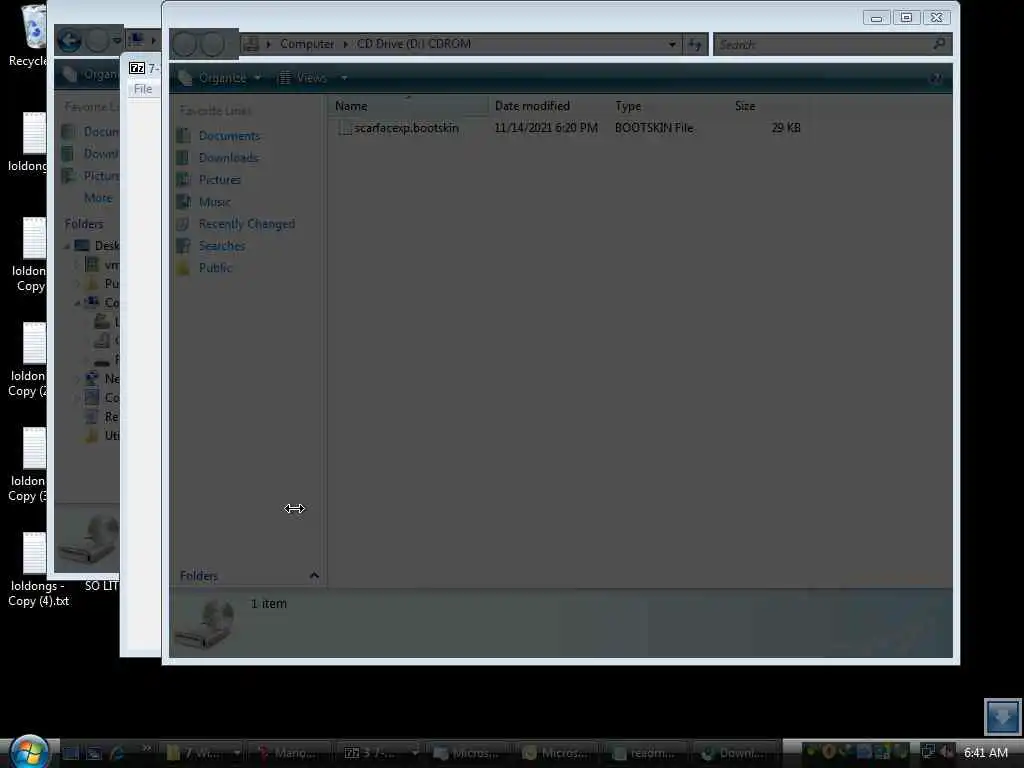Click the Windows Start orb
The height and width of the screenshot is (768, 1024).
[29, 752]
